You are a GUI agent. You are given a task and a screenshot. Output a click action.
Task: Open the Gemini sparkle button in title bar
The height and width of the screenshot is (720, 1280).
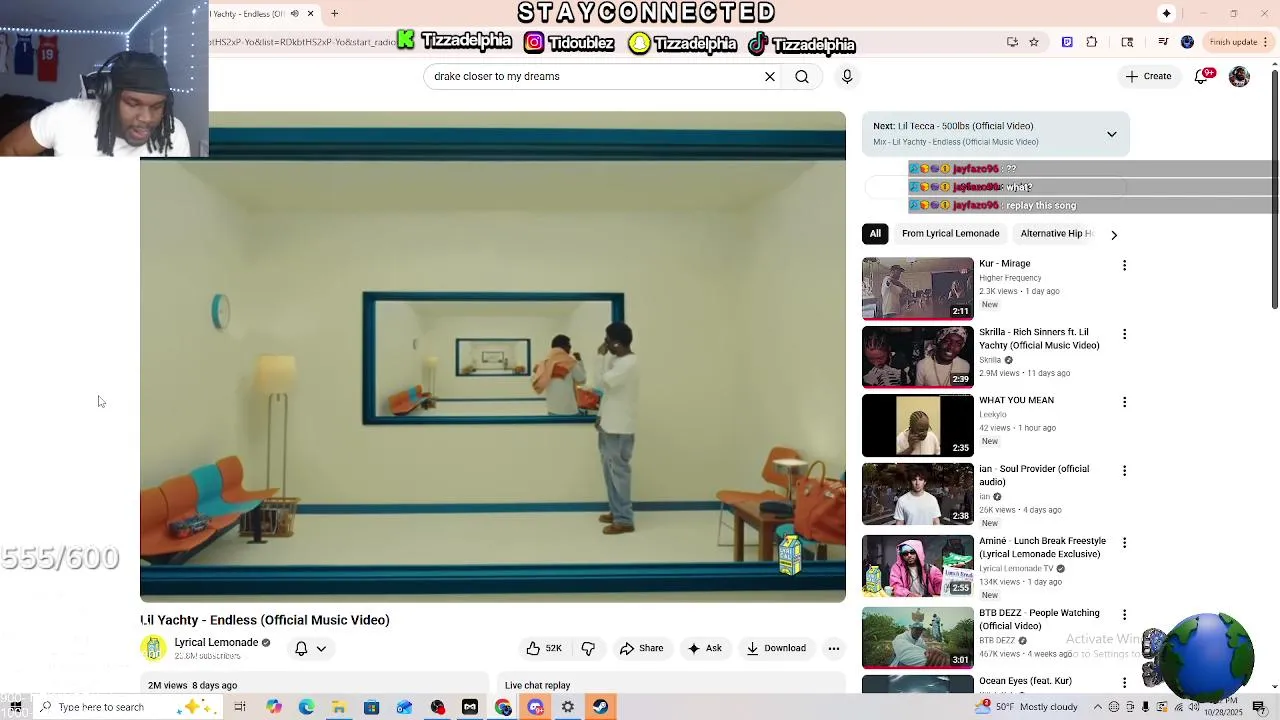(1166, 13)
